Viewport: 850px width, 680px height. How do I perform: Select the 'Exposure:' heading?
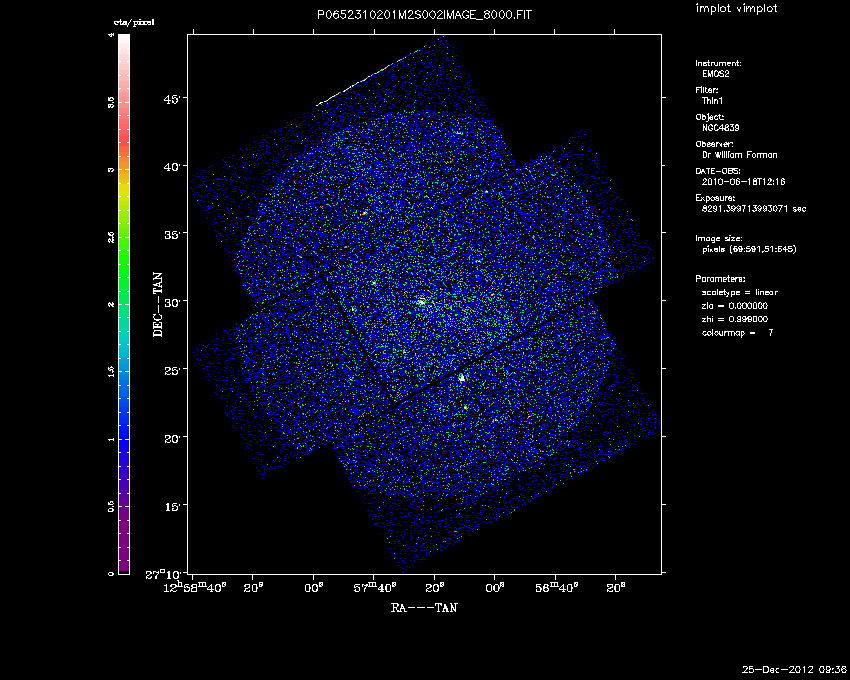tap(715, 198)
